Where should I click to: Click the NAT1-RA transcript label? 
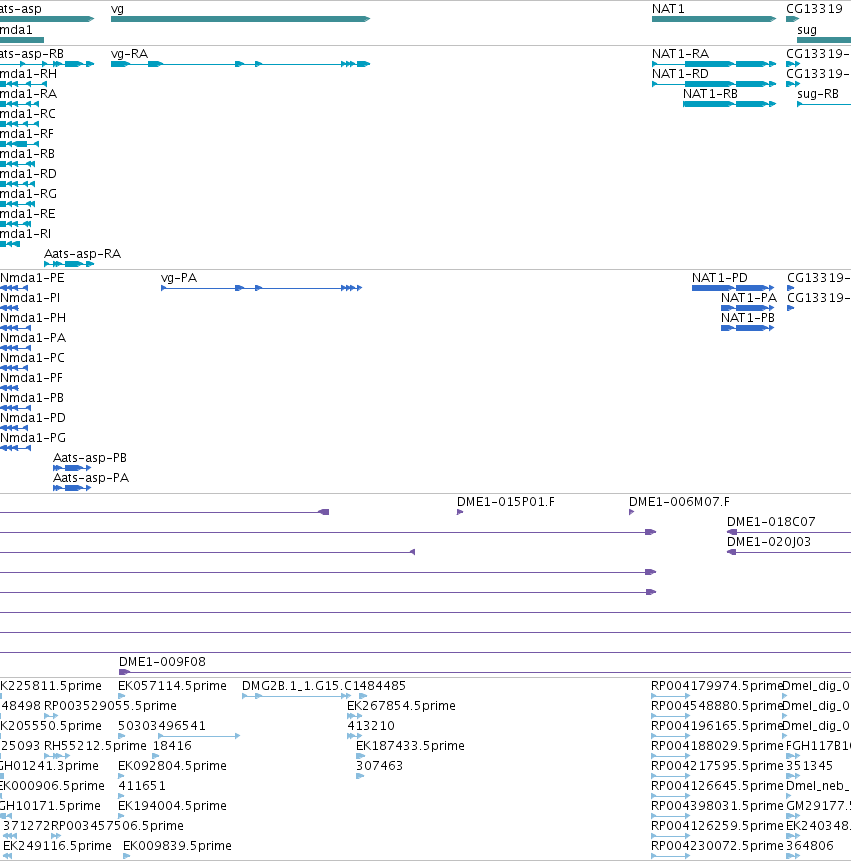point(680,54)
